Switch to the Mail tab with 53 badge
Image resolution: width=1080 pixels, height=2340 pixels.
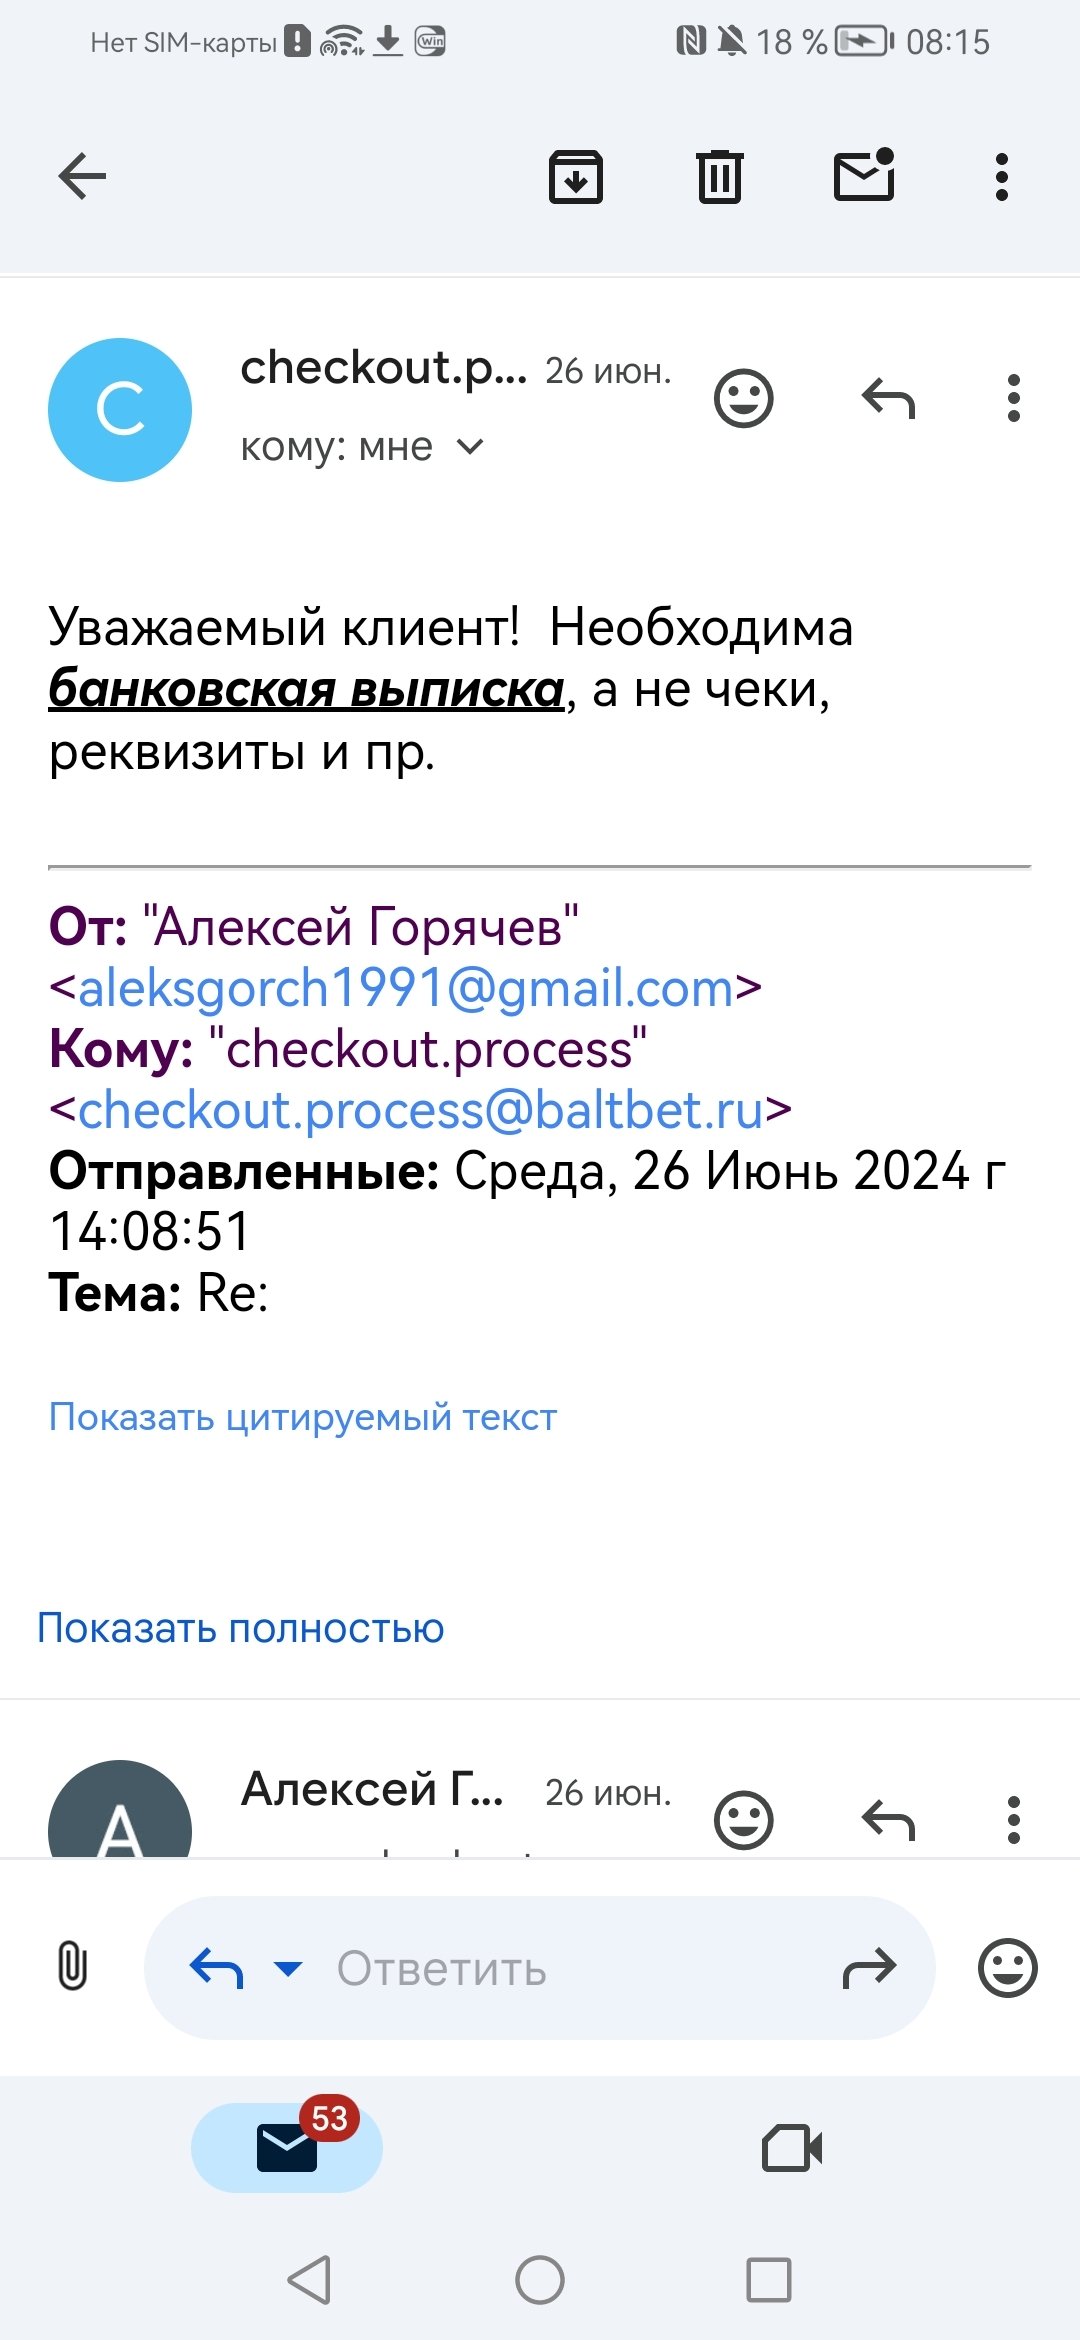(287, 2147)
